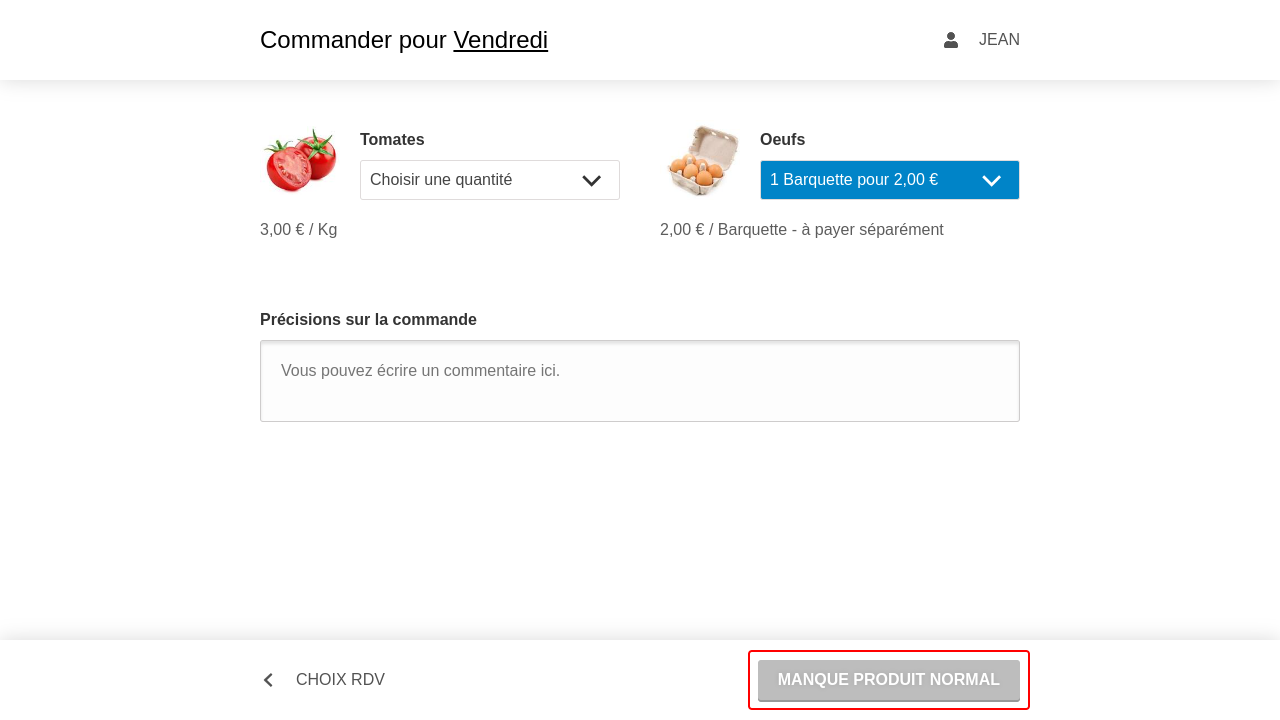The width and height of the screenshot is (1280, 720).
Task: Click the back chevron icon beside CHOIX RDV
Action: [268, 680]
